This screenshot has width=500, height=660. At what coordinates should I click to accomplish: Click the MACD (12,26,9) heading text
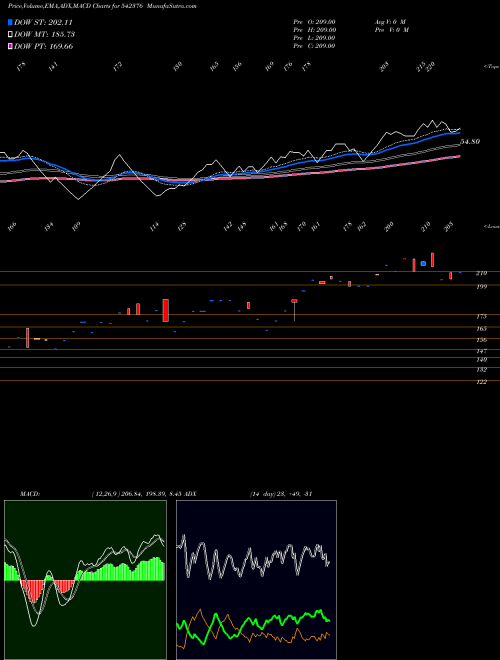(101, 494)
